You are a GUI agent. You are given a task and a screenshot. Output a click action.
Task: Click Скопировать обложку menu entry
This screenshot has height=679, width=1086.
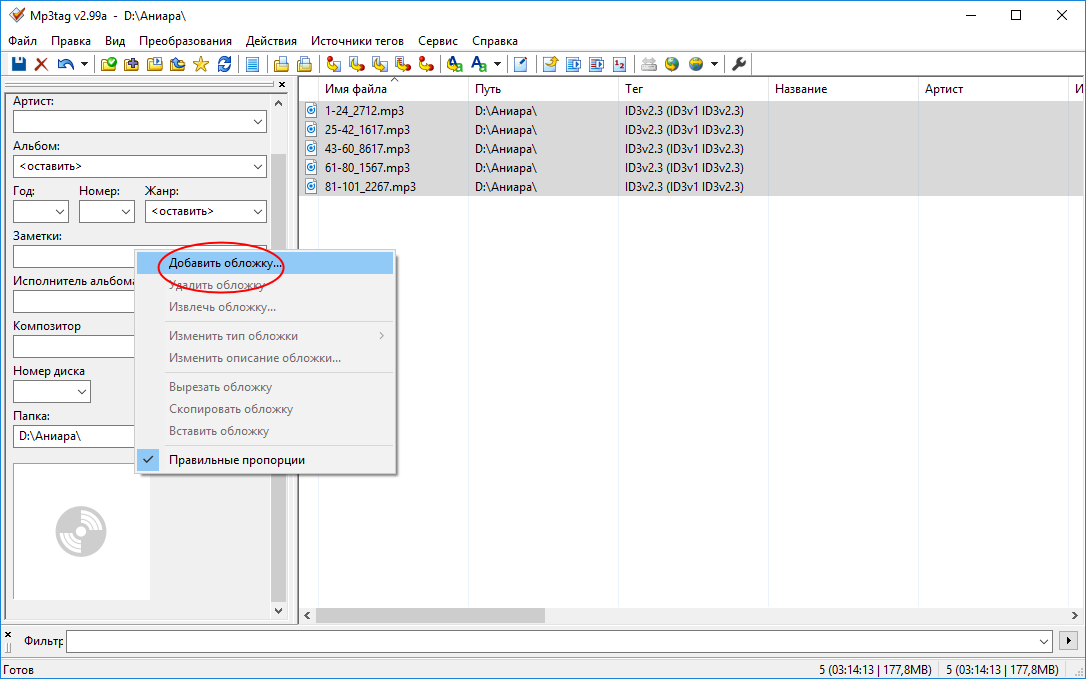pos(265,409)
